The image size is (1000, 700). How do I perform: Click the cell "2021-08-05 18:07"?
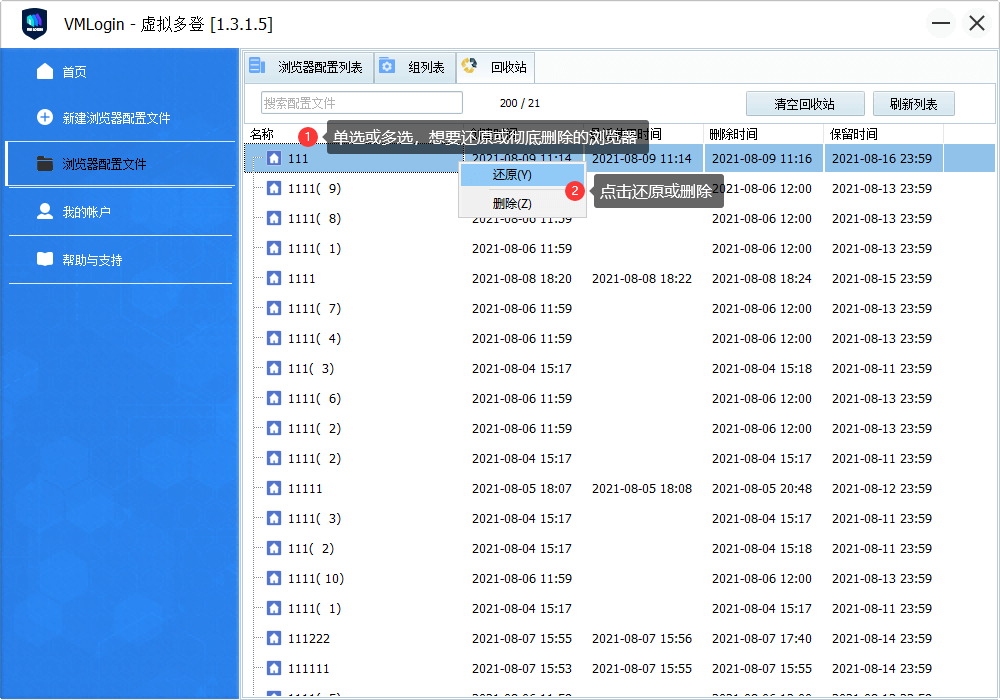pos(522,488)
